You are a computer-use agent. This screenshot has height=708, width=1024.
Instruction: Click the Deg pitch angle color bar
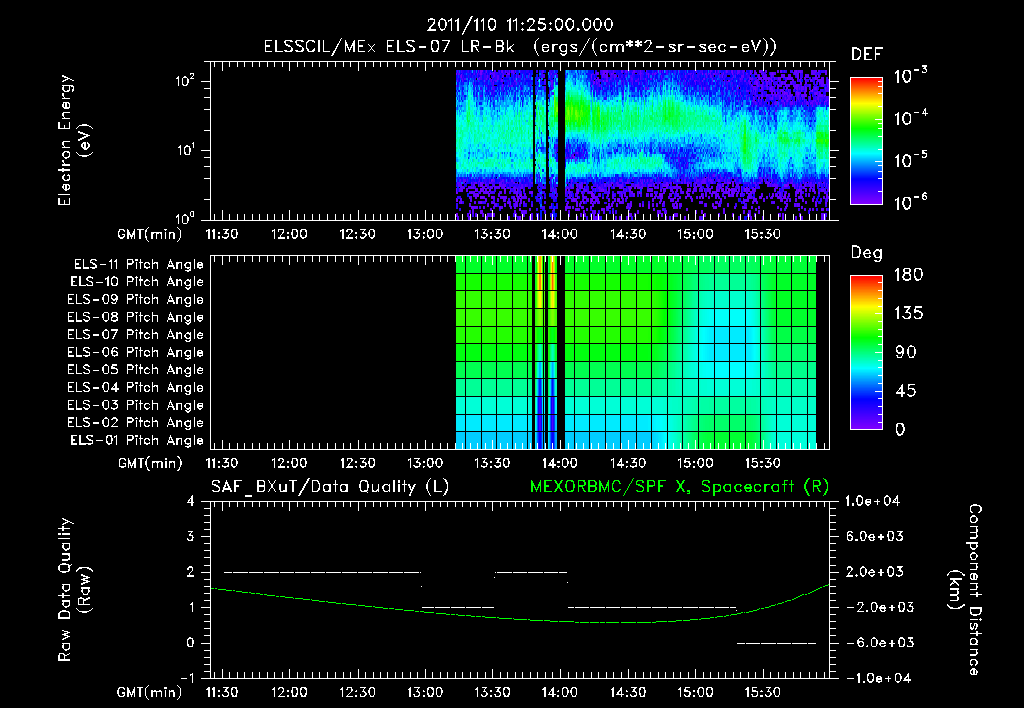click(x=866, y=353)
